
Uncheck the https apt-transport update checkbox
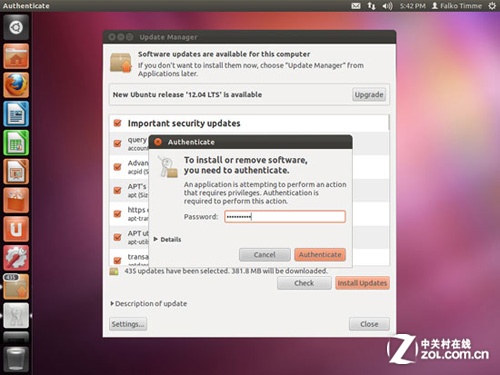click(x=117, y=213)
